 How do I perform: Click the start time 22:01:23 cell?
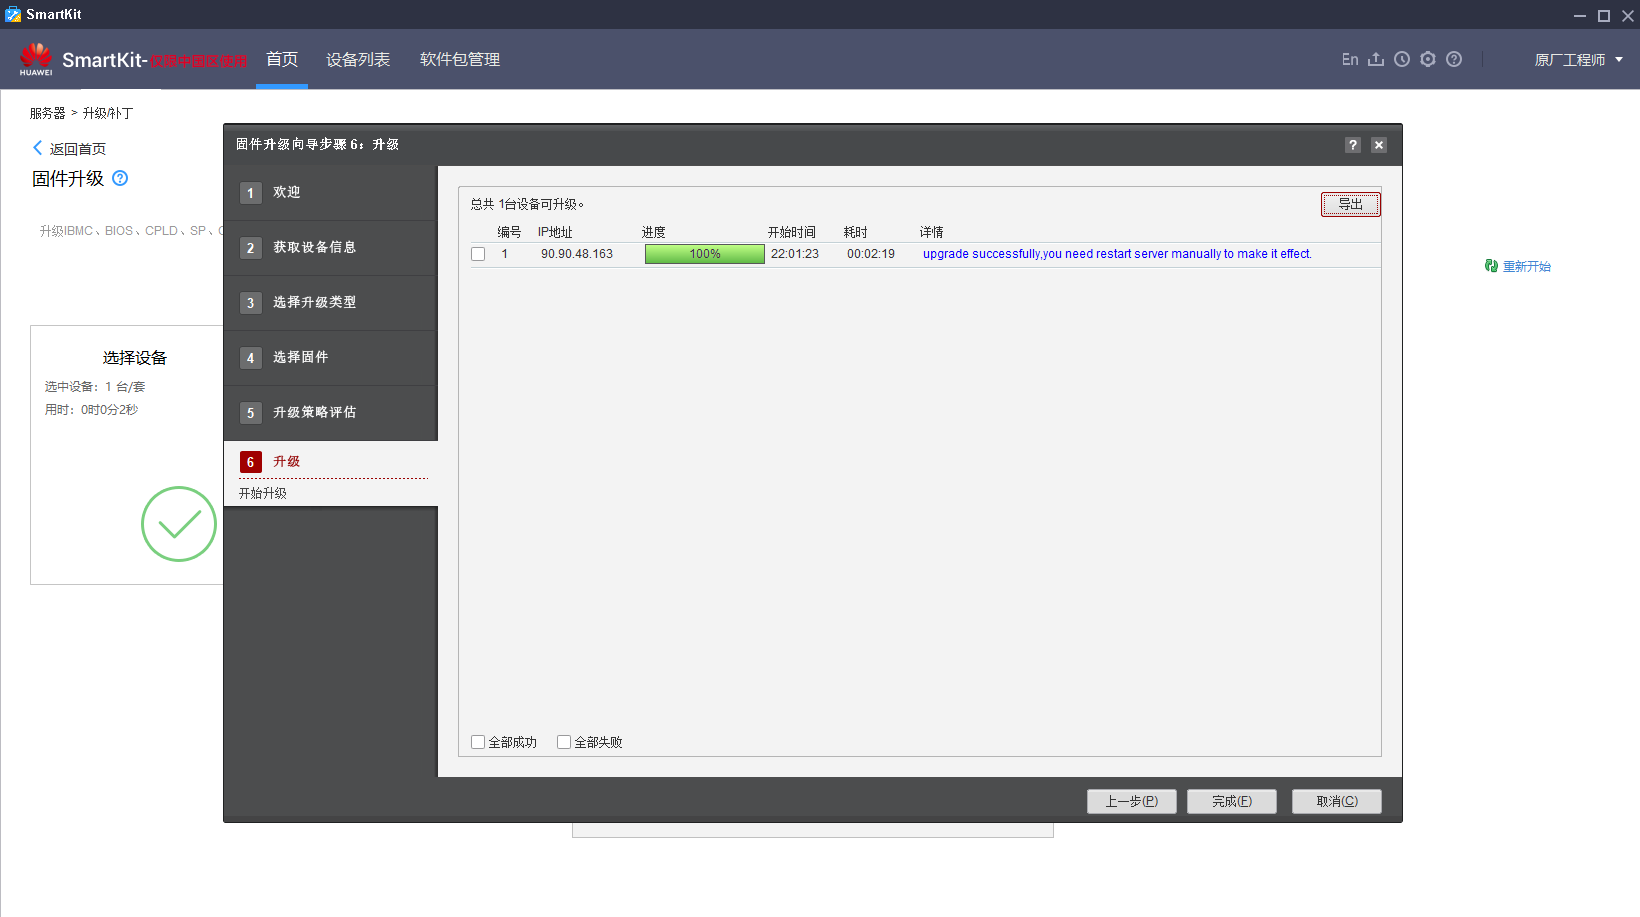(795, 254)
